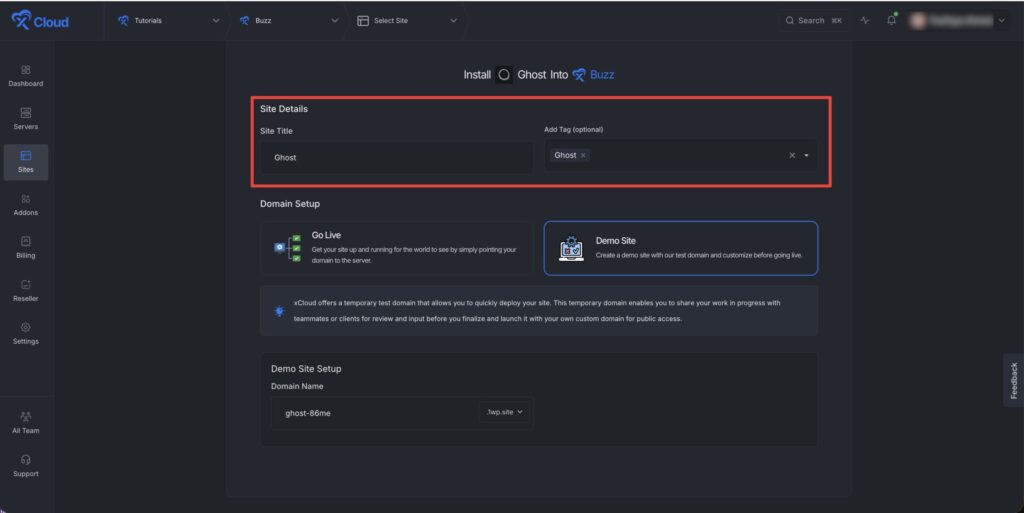
Task: Select the Demo Site option
Action: click(x=680, y=248)
